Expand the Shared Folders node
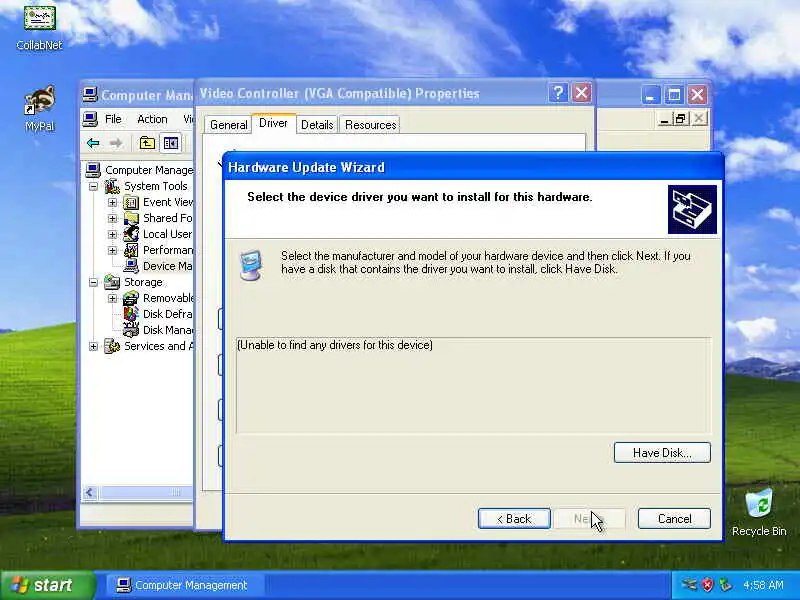This screenshot has width=800, height=600. point(112,218)
